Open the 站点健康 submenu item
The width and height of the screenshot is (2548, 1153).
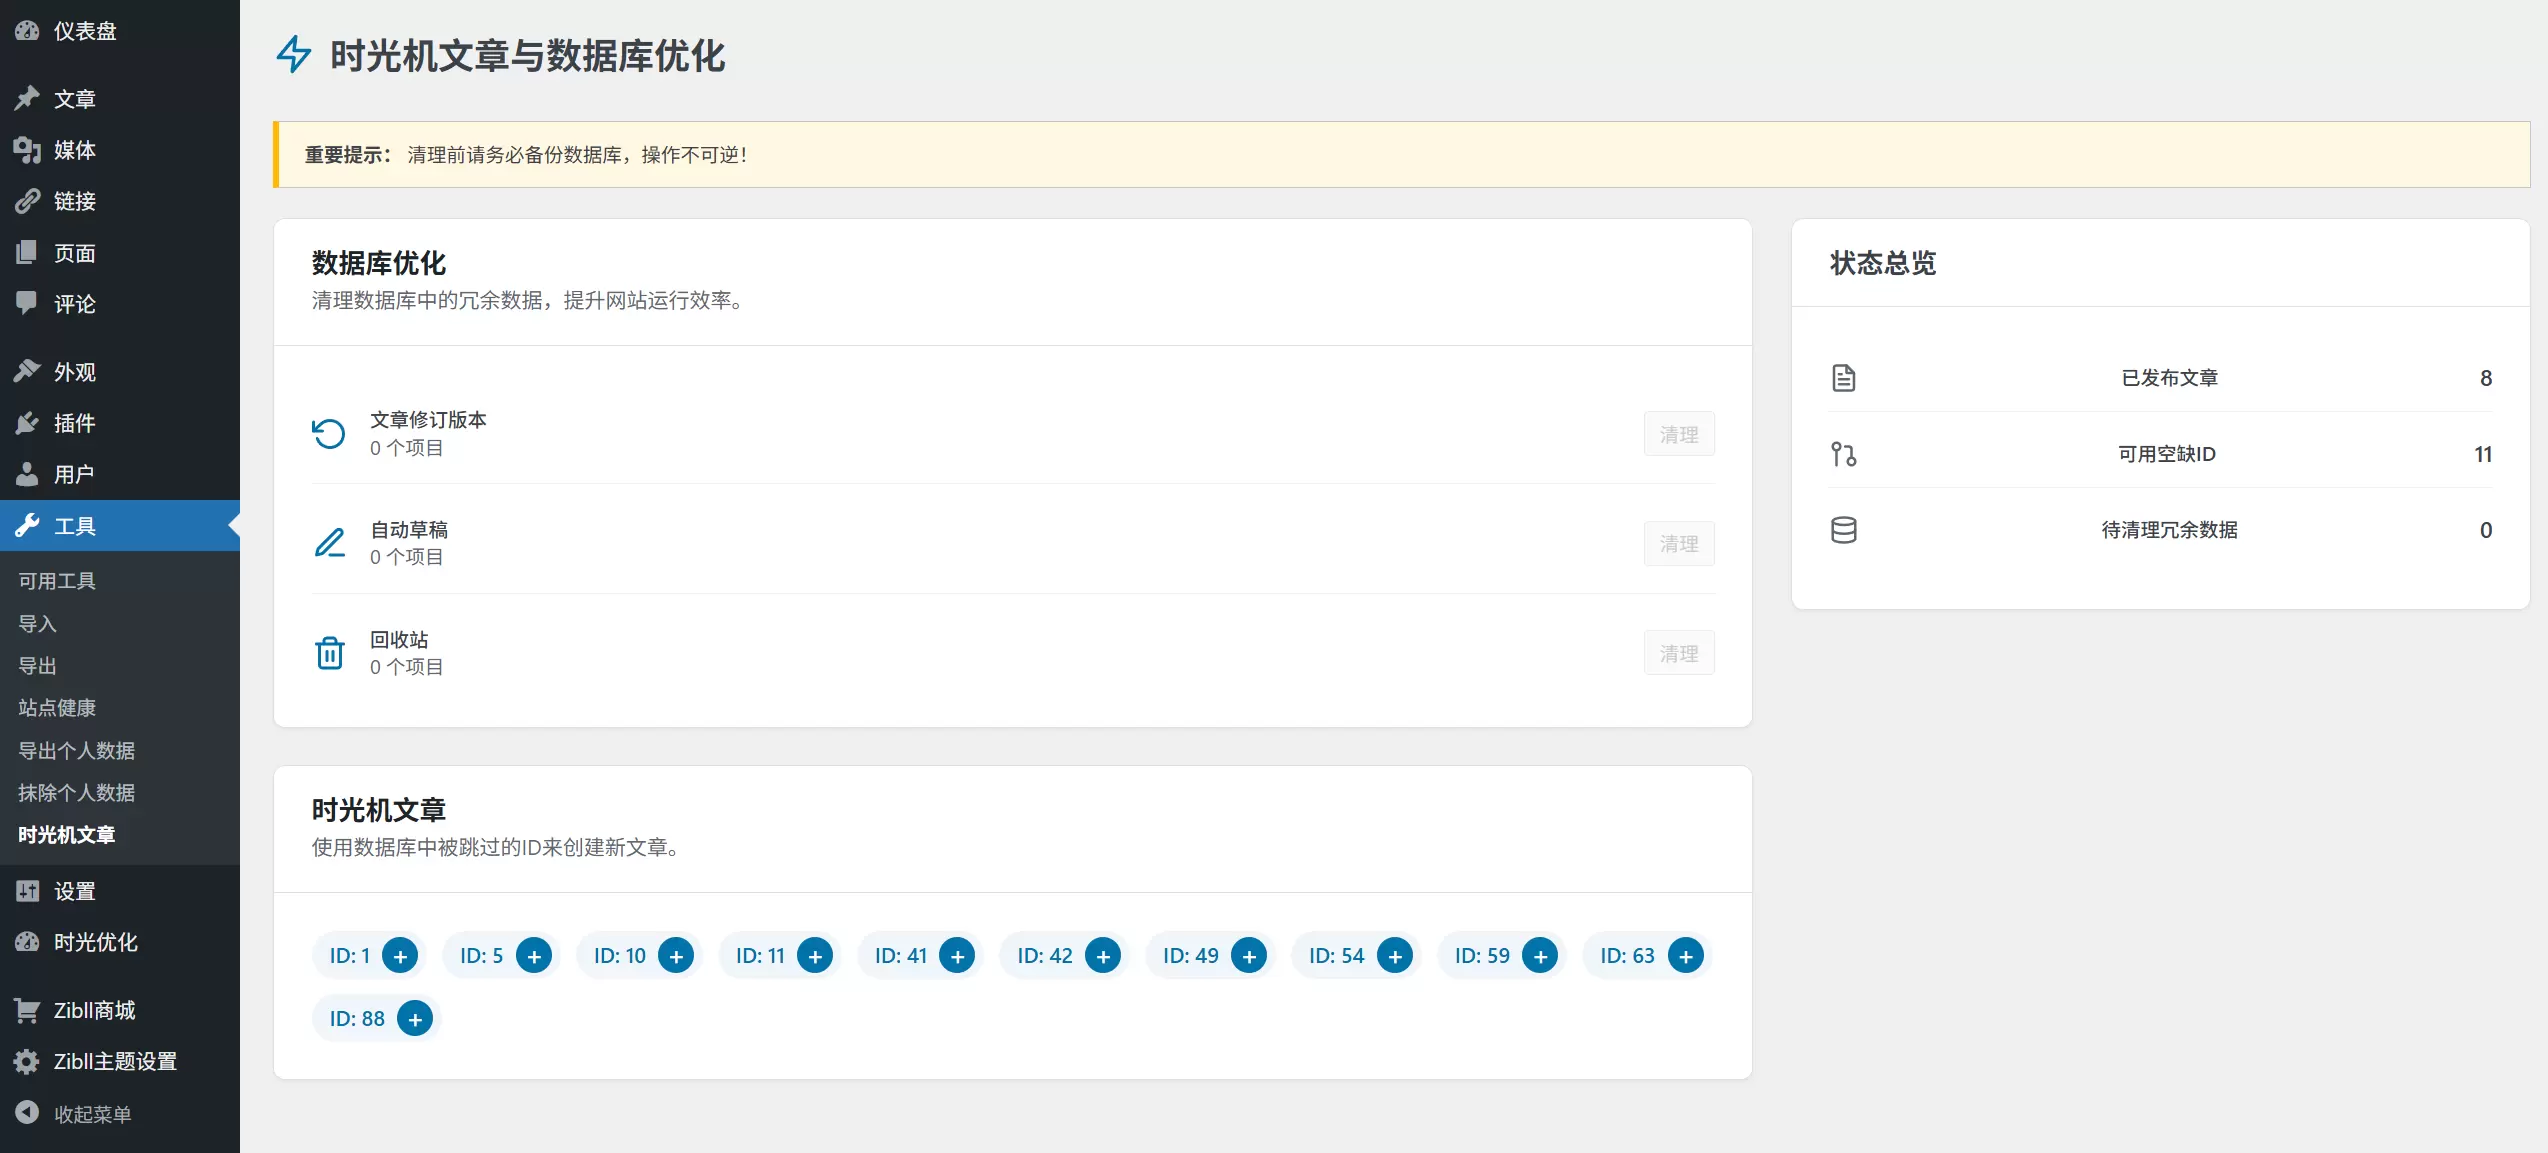pos(57,708)
